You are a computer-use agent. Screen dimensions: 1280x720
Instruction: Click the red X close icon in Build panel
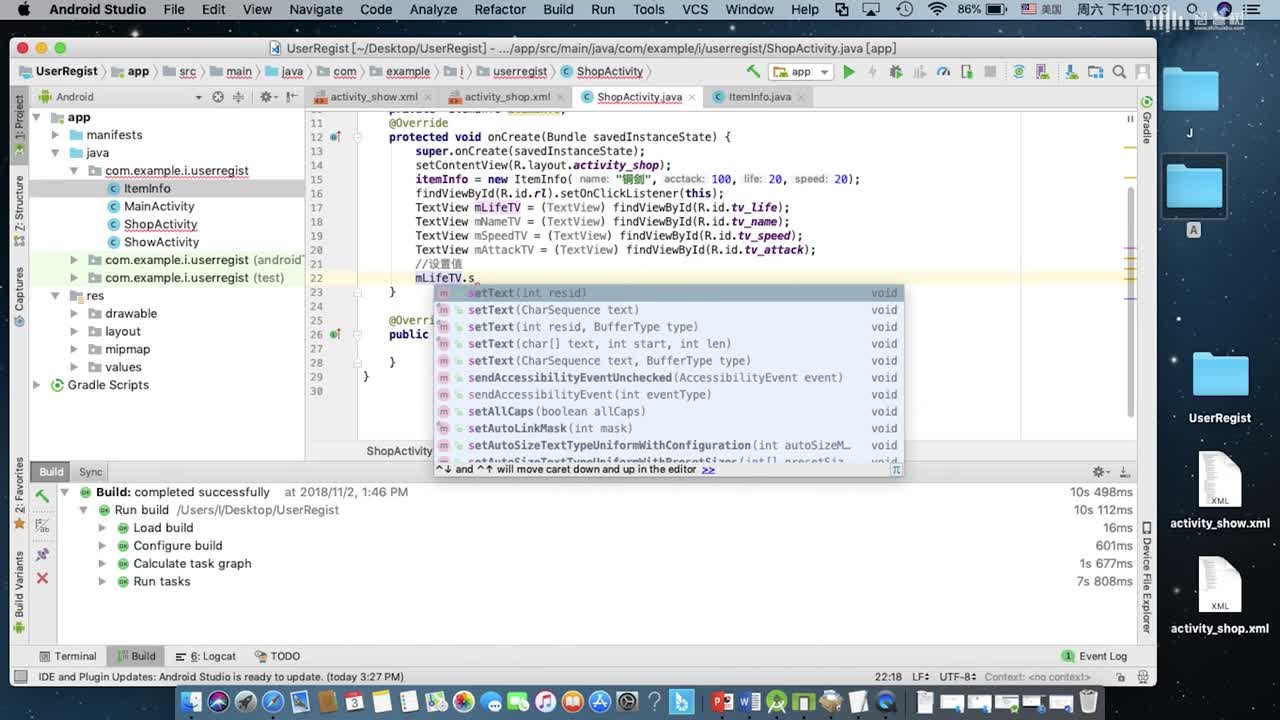tap(42, 578)
